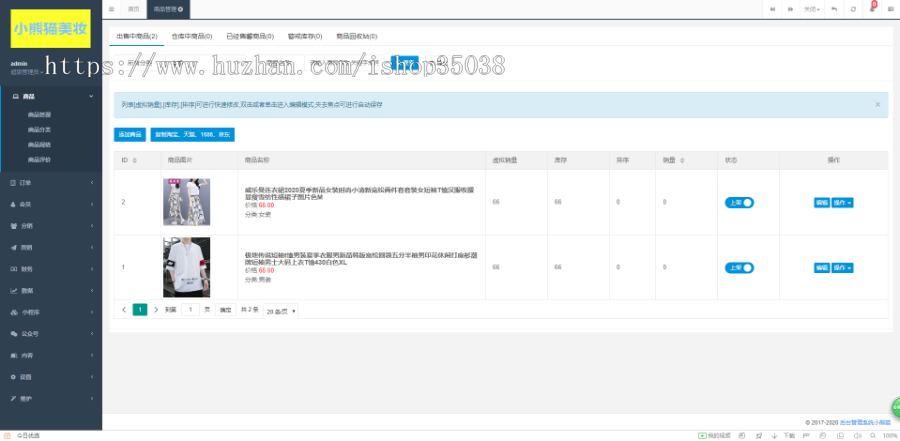The height and width of the screenshot is (441, 900).
Task: Open the notification bell with red badge
Action: pos(870,9)
